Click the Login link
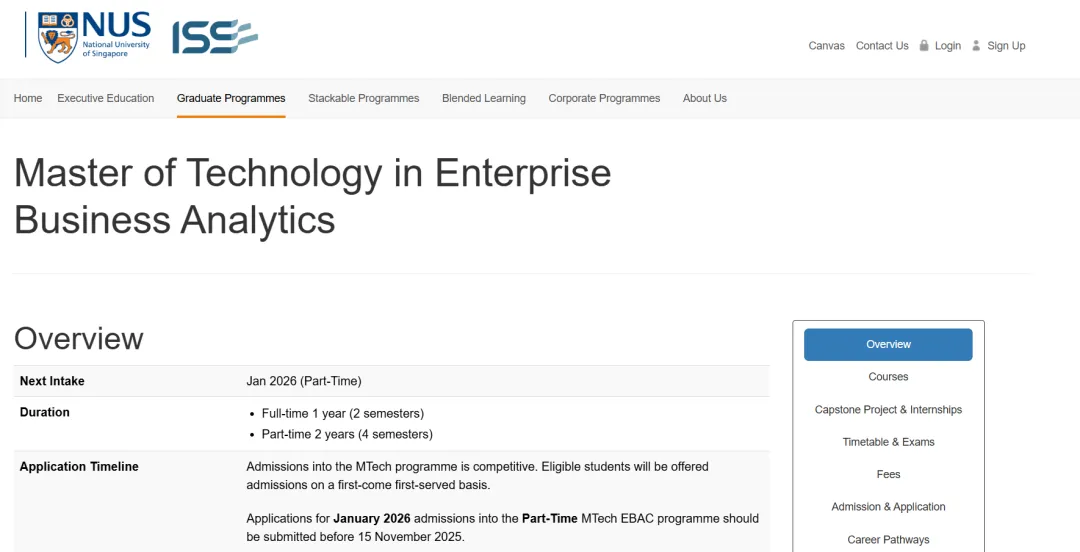 click(947, 46)
